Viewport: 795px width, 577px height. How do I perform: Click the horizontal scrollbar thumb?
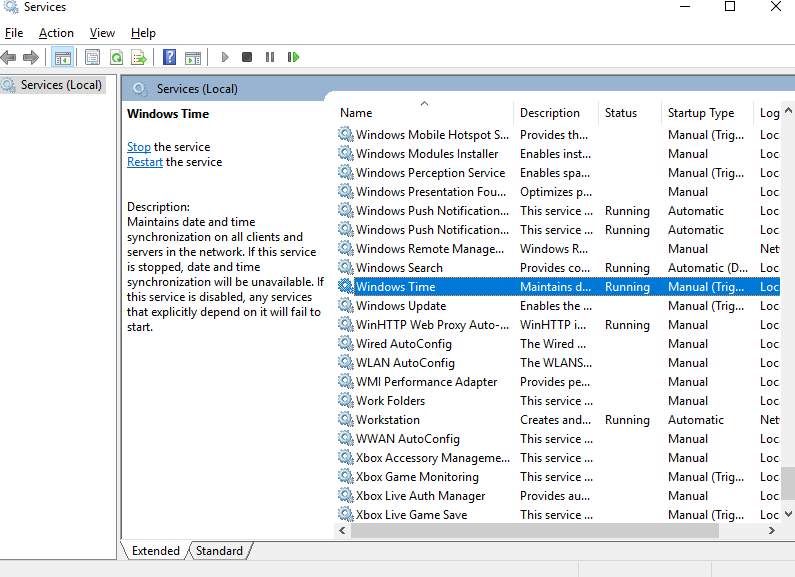point(534,530)
